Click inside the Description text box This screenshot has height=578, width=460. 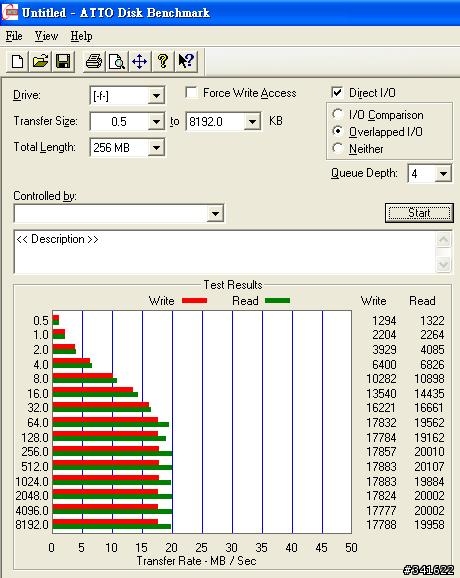coord(225,252)
